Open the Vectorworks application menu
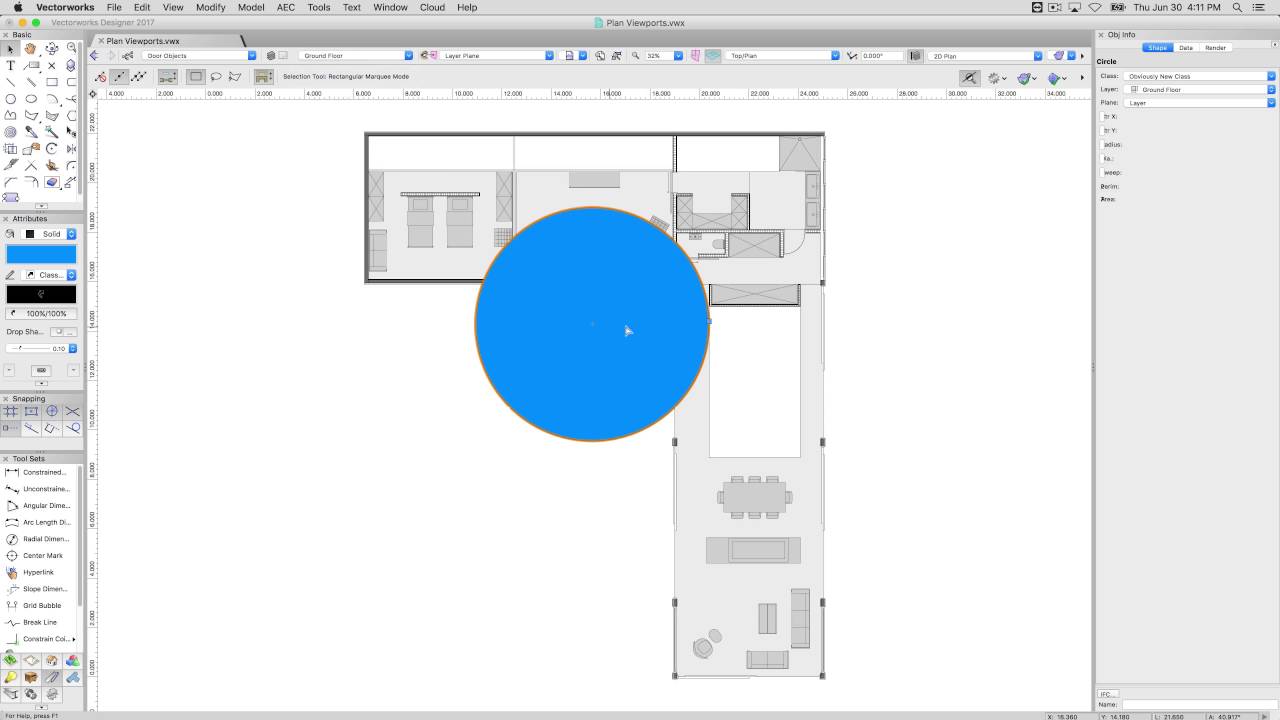This screenshot has height=720, width=1280. (65, 7)
